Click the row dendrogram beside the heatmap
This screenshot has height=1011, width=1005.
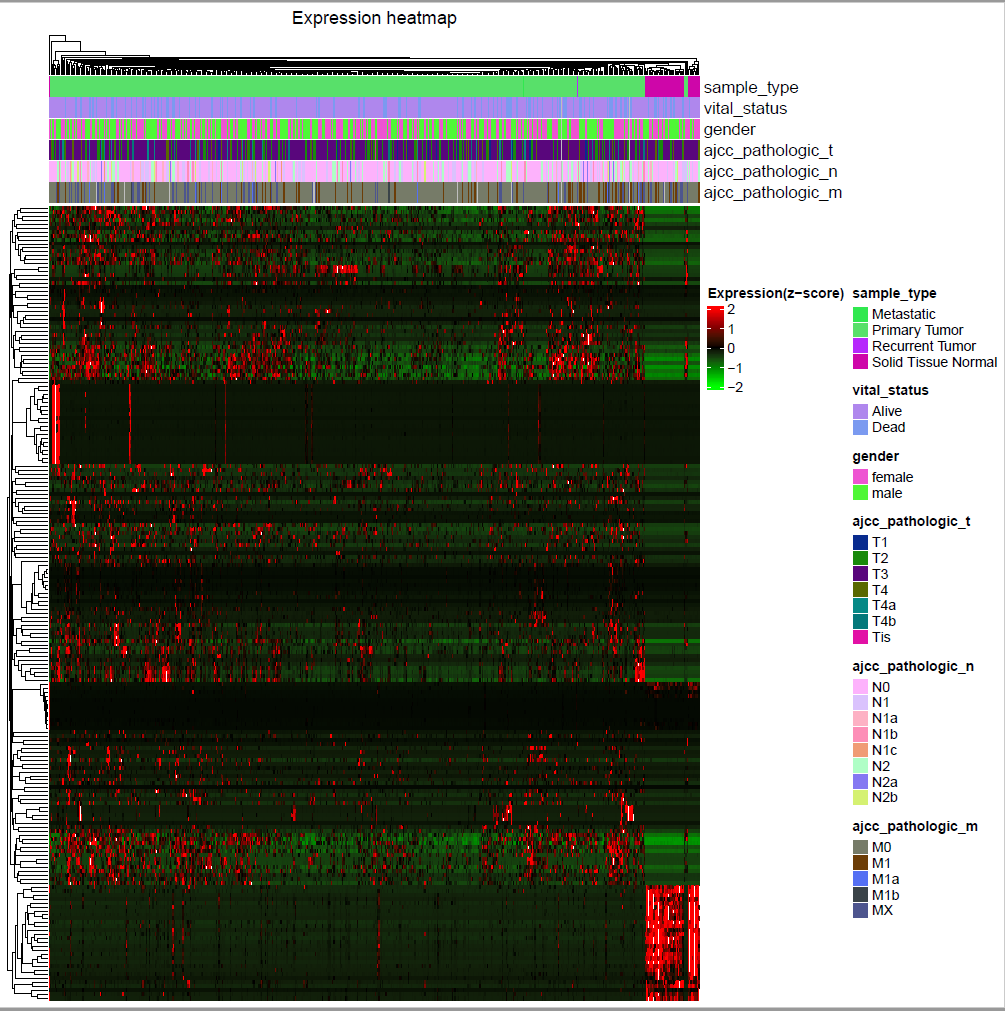coord(28,604)
